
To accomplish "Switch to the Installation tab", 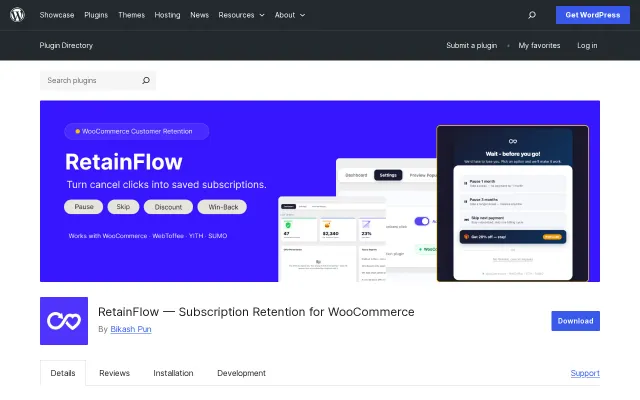I will click(173, 373).
